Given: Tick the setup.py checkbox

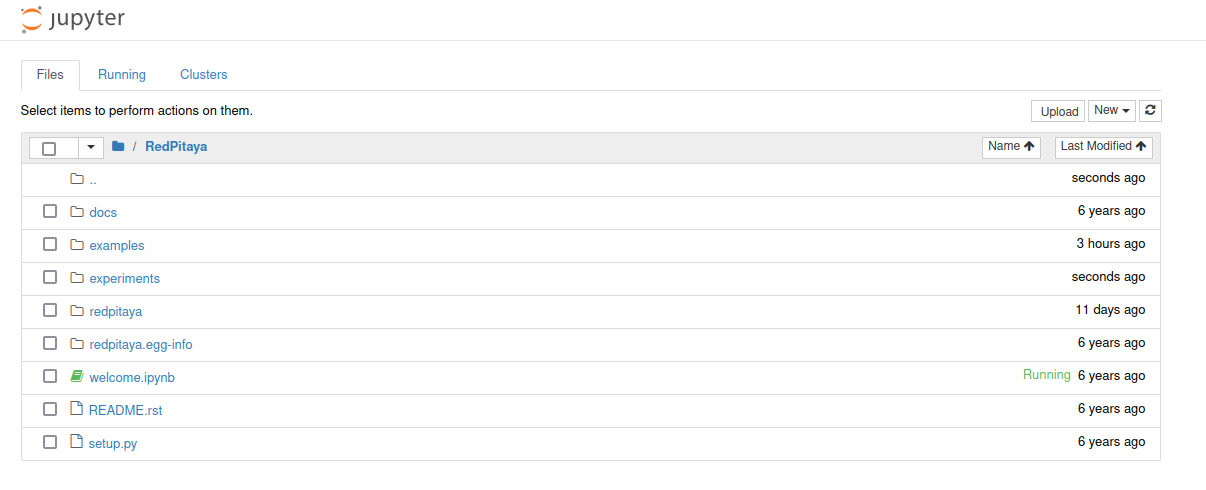Looking at the screenshot, I should (x=50, y=442).
